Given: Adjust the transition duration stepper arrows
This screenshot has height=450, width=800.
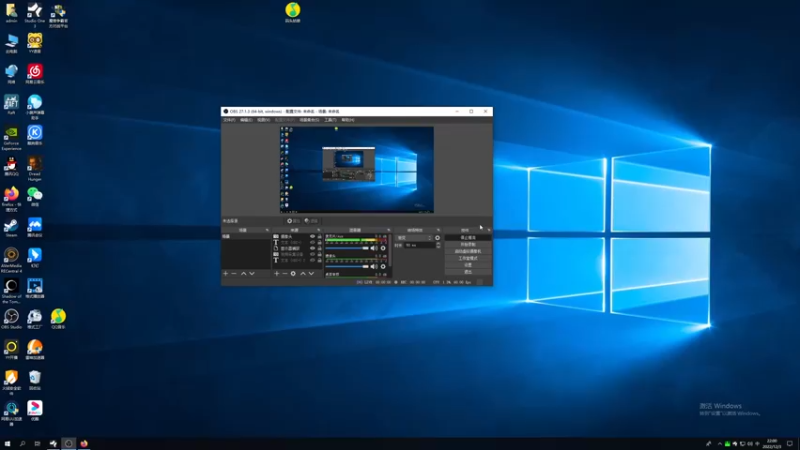Looking at the screenshot, I should (x=438, y=245).
